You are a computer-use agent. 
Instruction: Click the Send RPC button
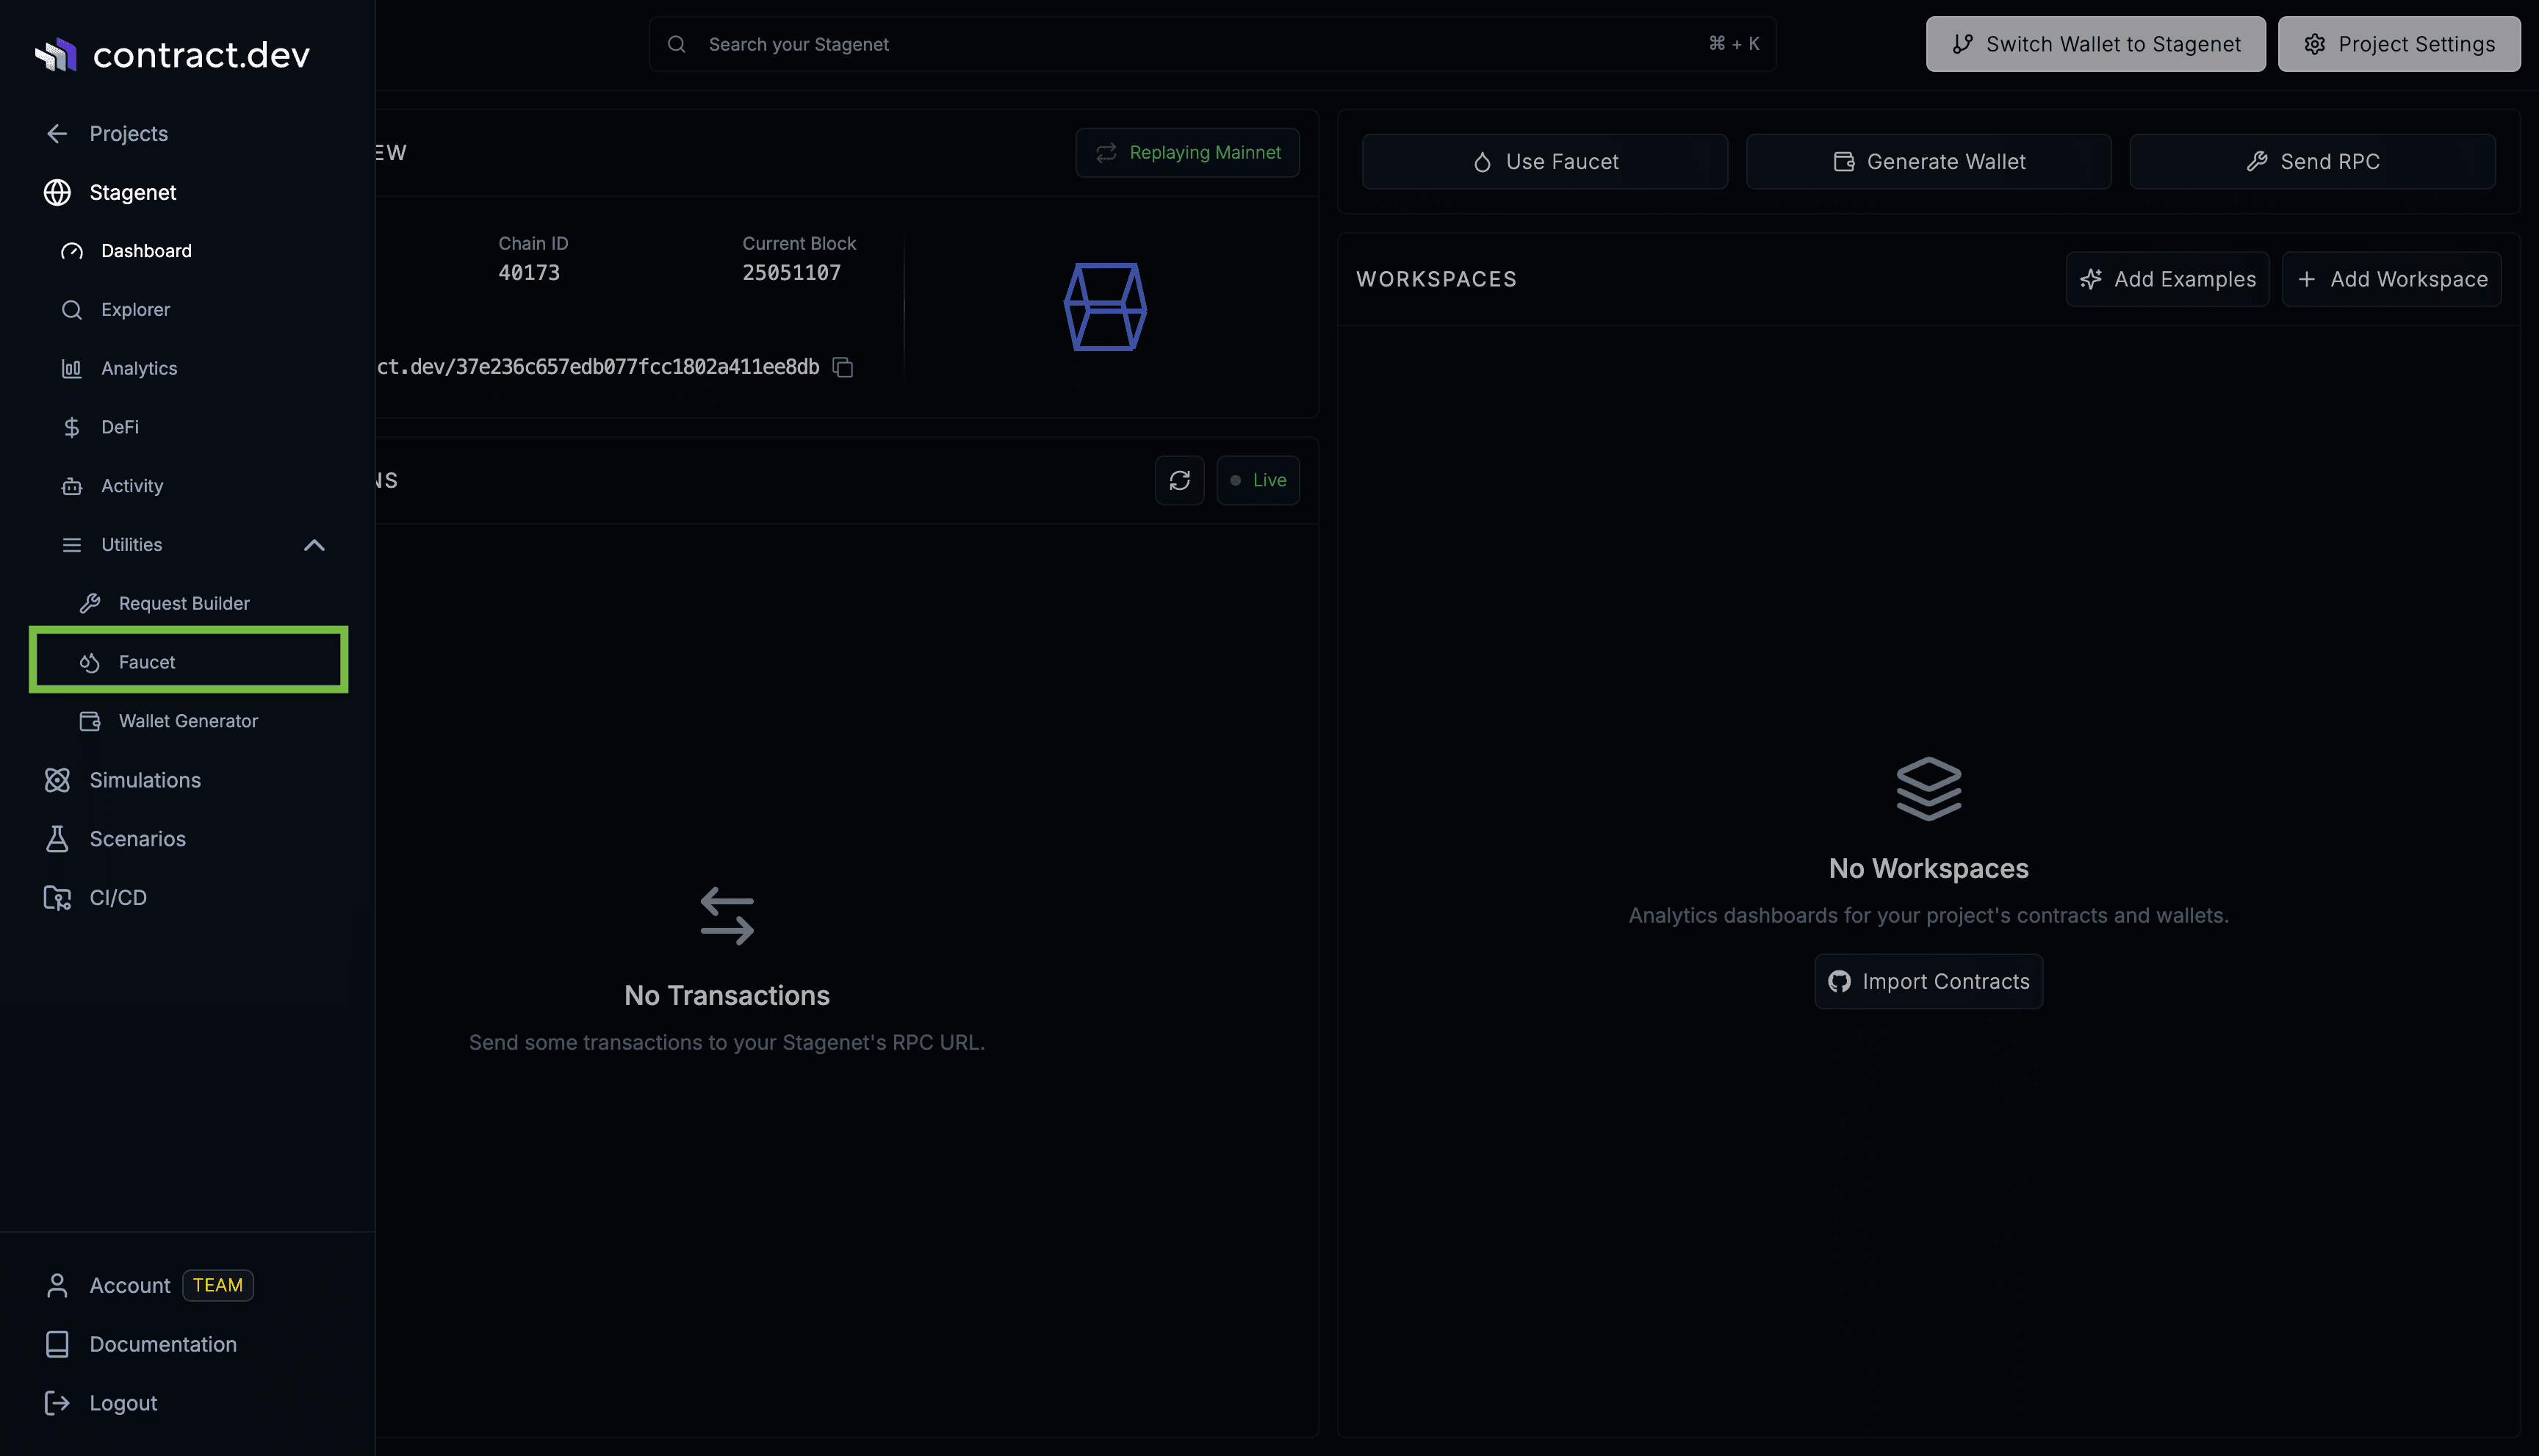(x=2312, y=161)
